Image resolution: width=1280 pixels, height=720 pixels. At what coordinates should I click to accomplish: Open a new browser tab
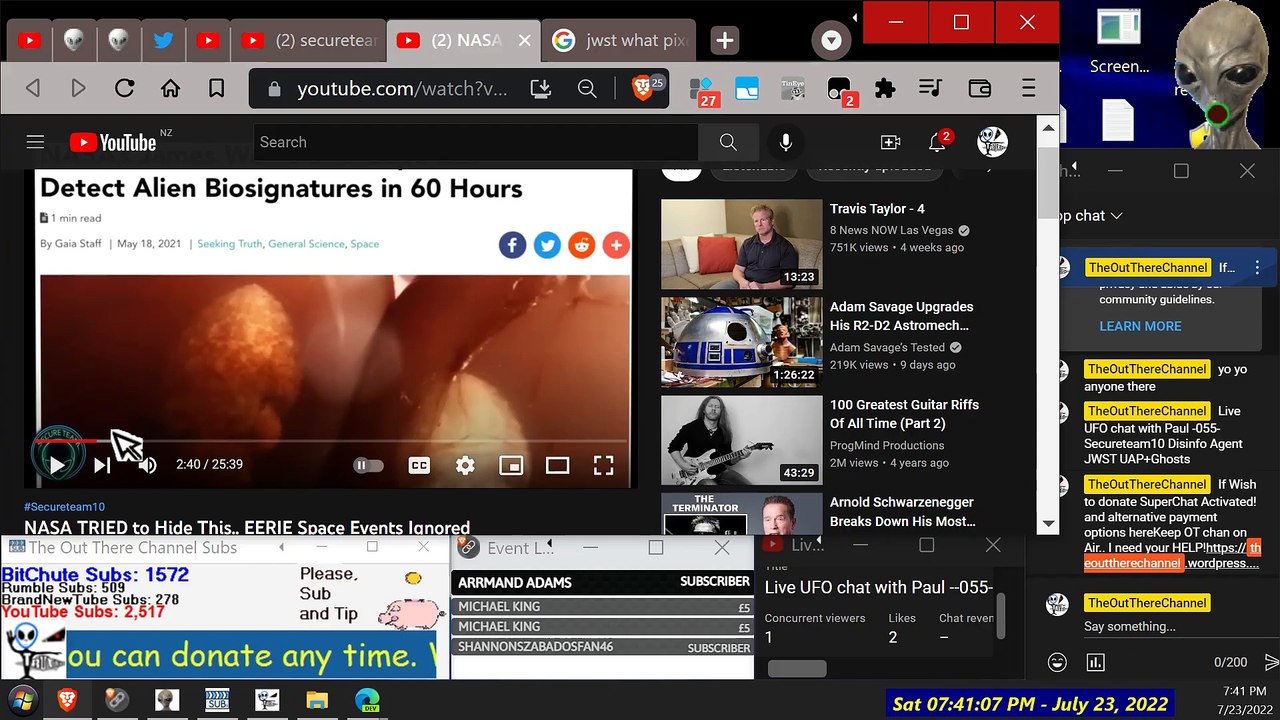(x=725, y=41)
